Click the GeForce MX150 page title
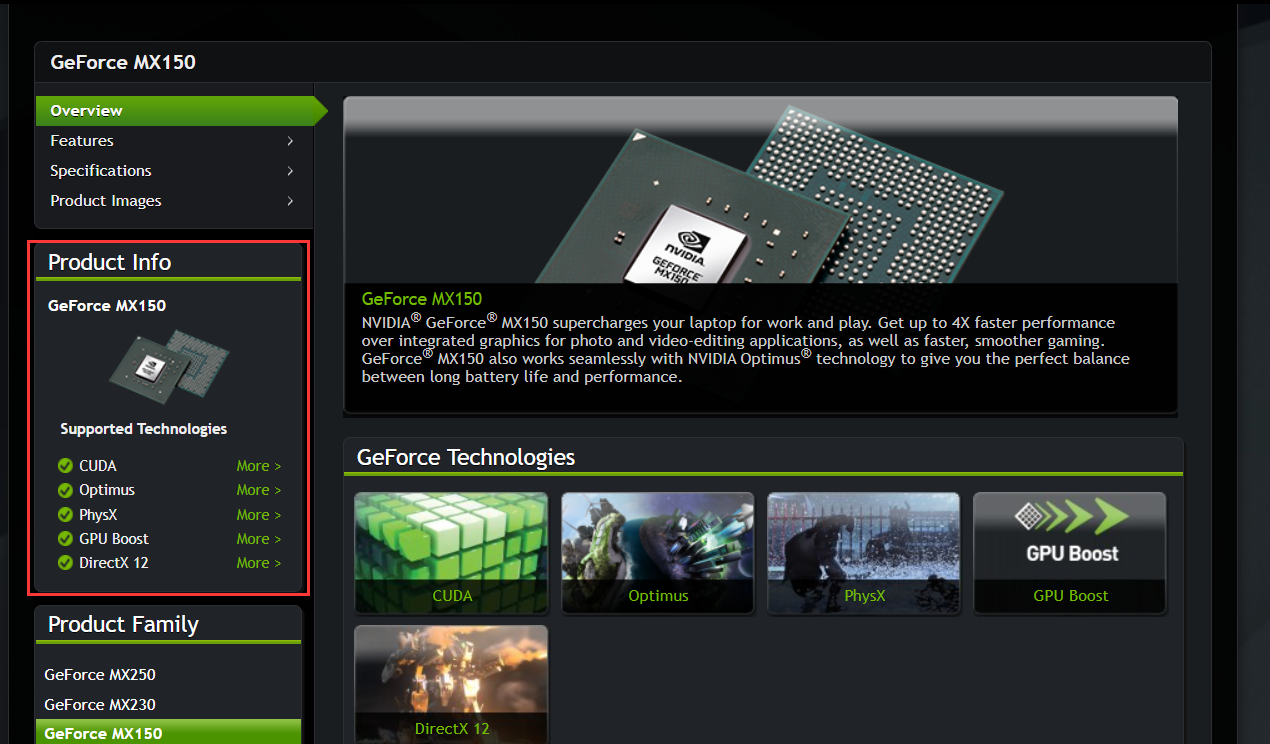 123,63
